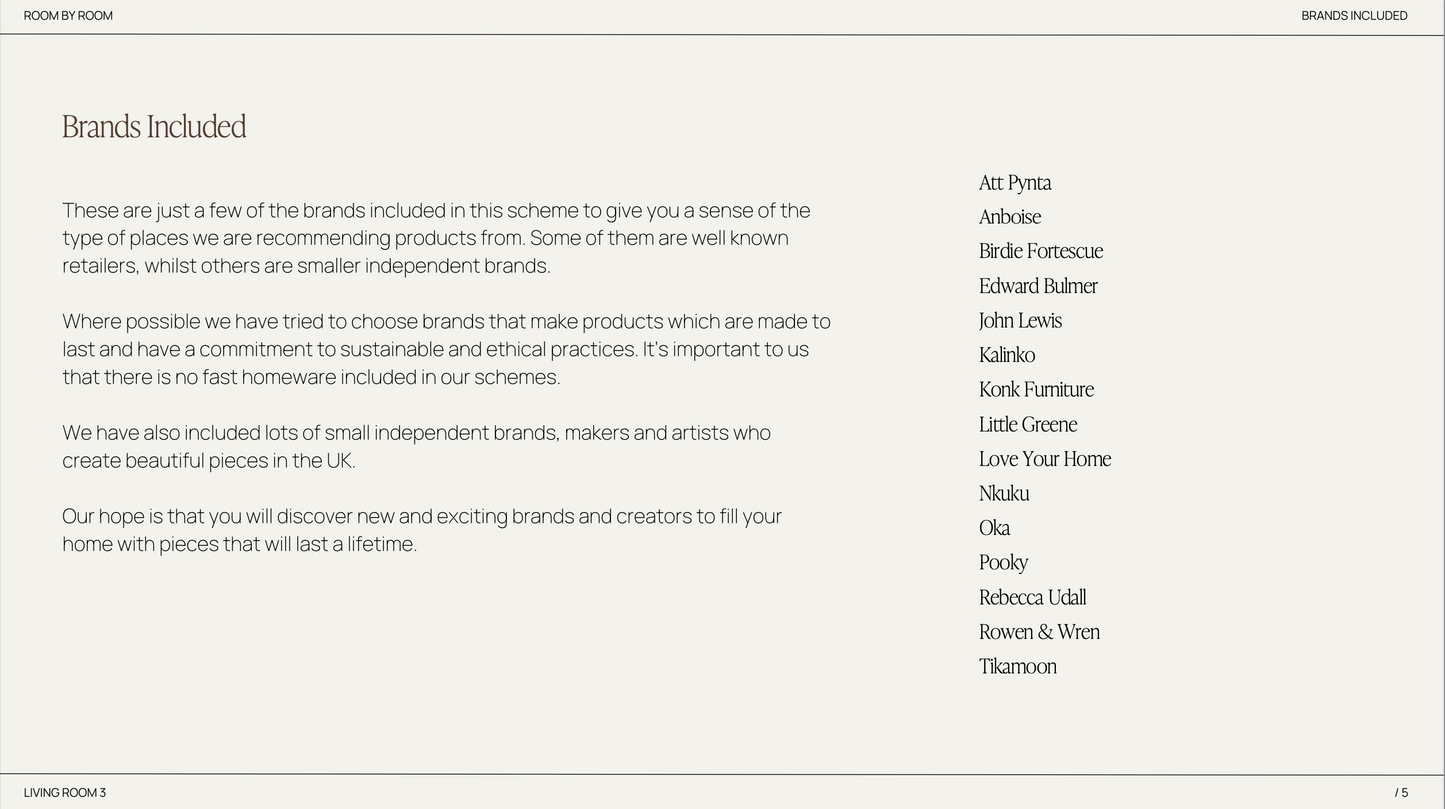Select the Rowen & Wren brand
Image resolution: width=1445 pixels, height=809 pixels.
click(1039, 632)
